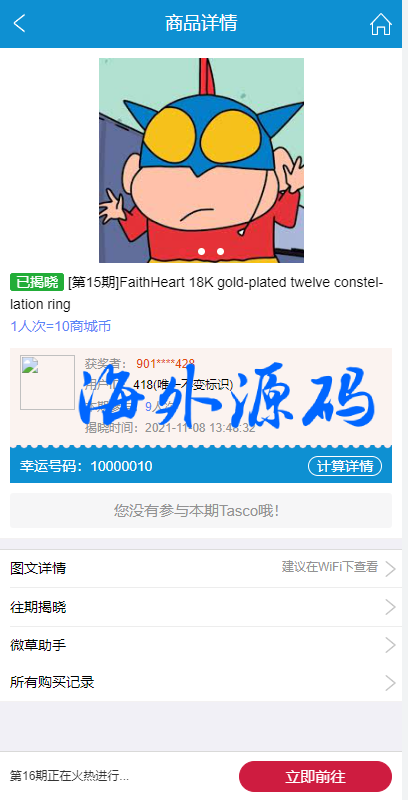
Task: Open the 计算详情 calculation details button
Action: (345, 466)
